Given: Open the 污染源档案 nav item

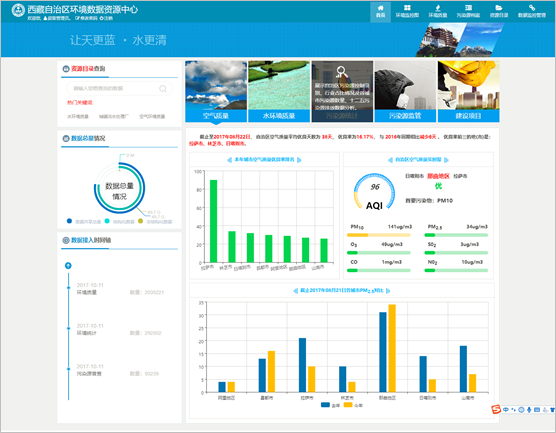Looking at the screenshot, I should coord(468,12).
